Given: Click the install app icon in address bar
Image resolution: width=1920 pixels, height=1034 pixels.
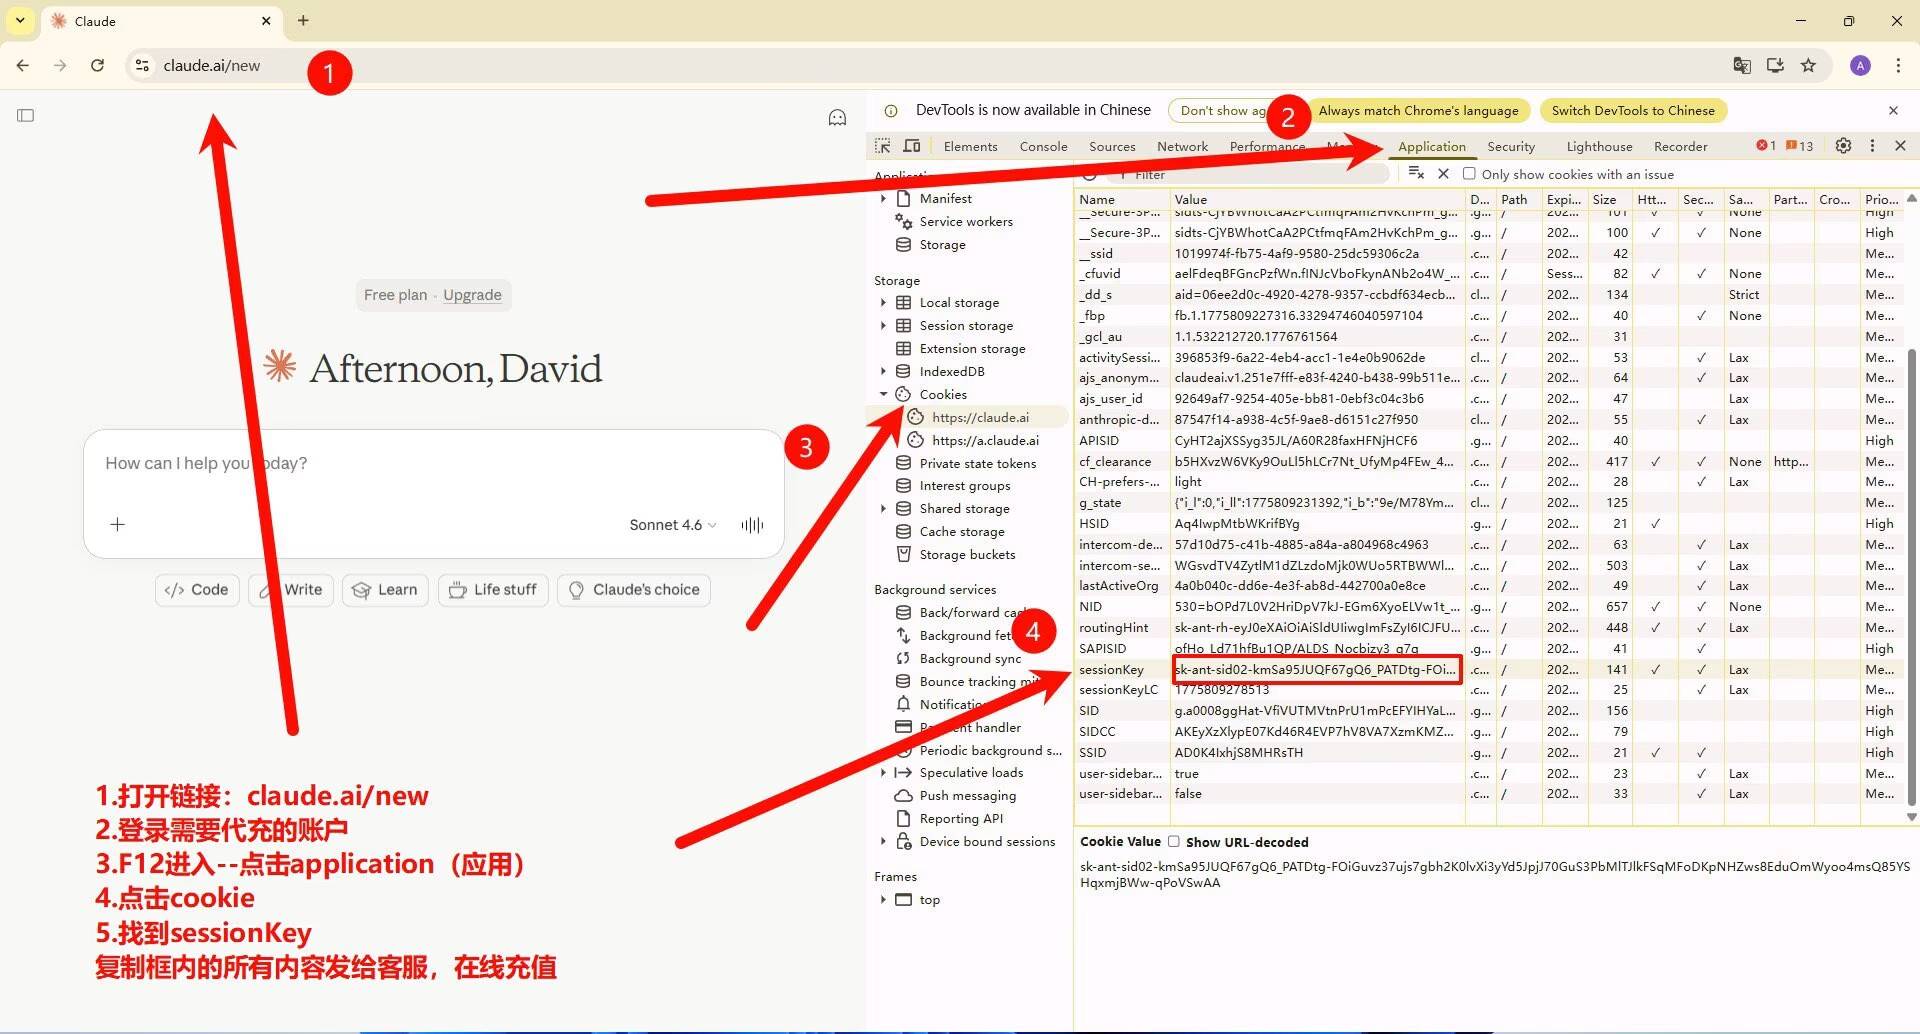Looking at the screenshot, I should pos(1775,65).
